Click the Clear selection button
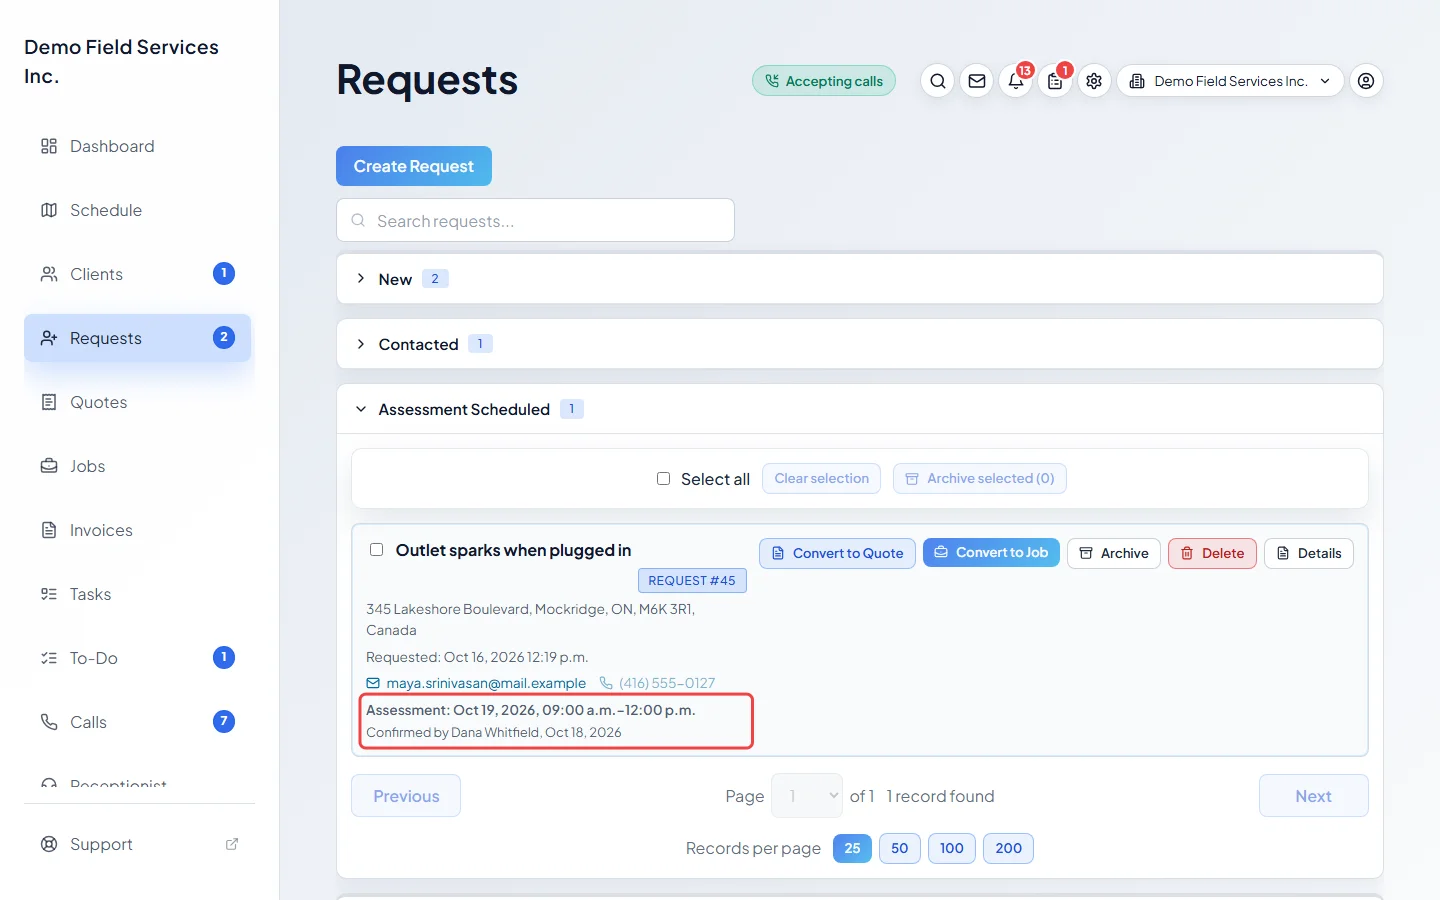Image resolution: width=1440 pixels, height=900 pixels. point(821,478)
